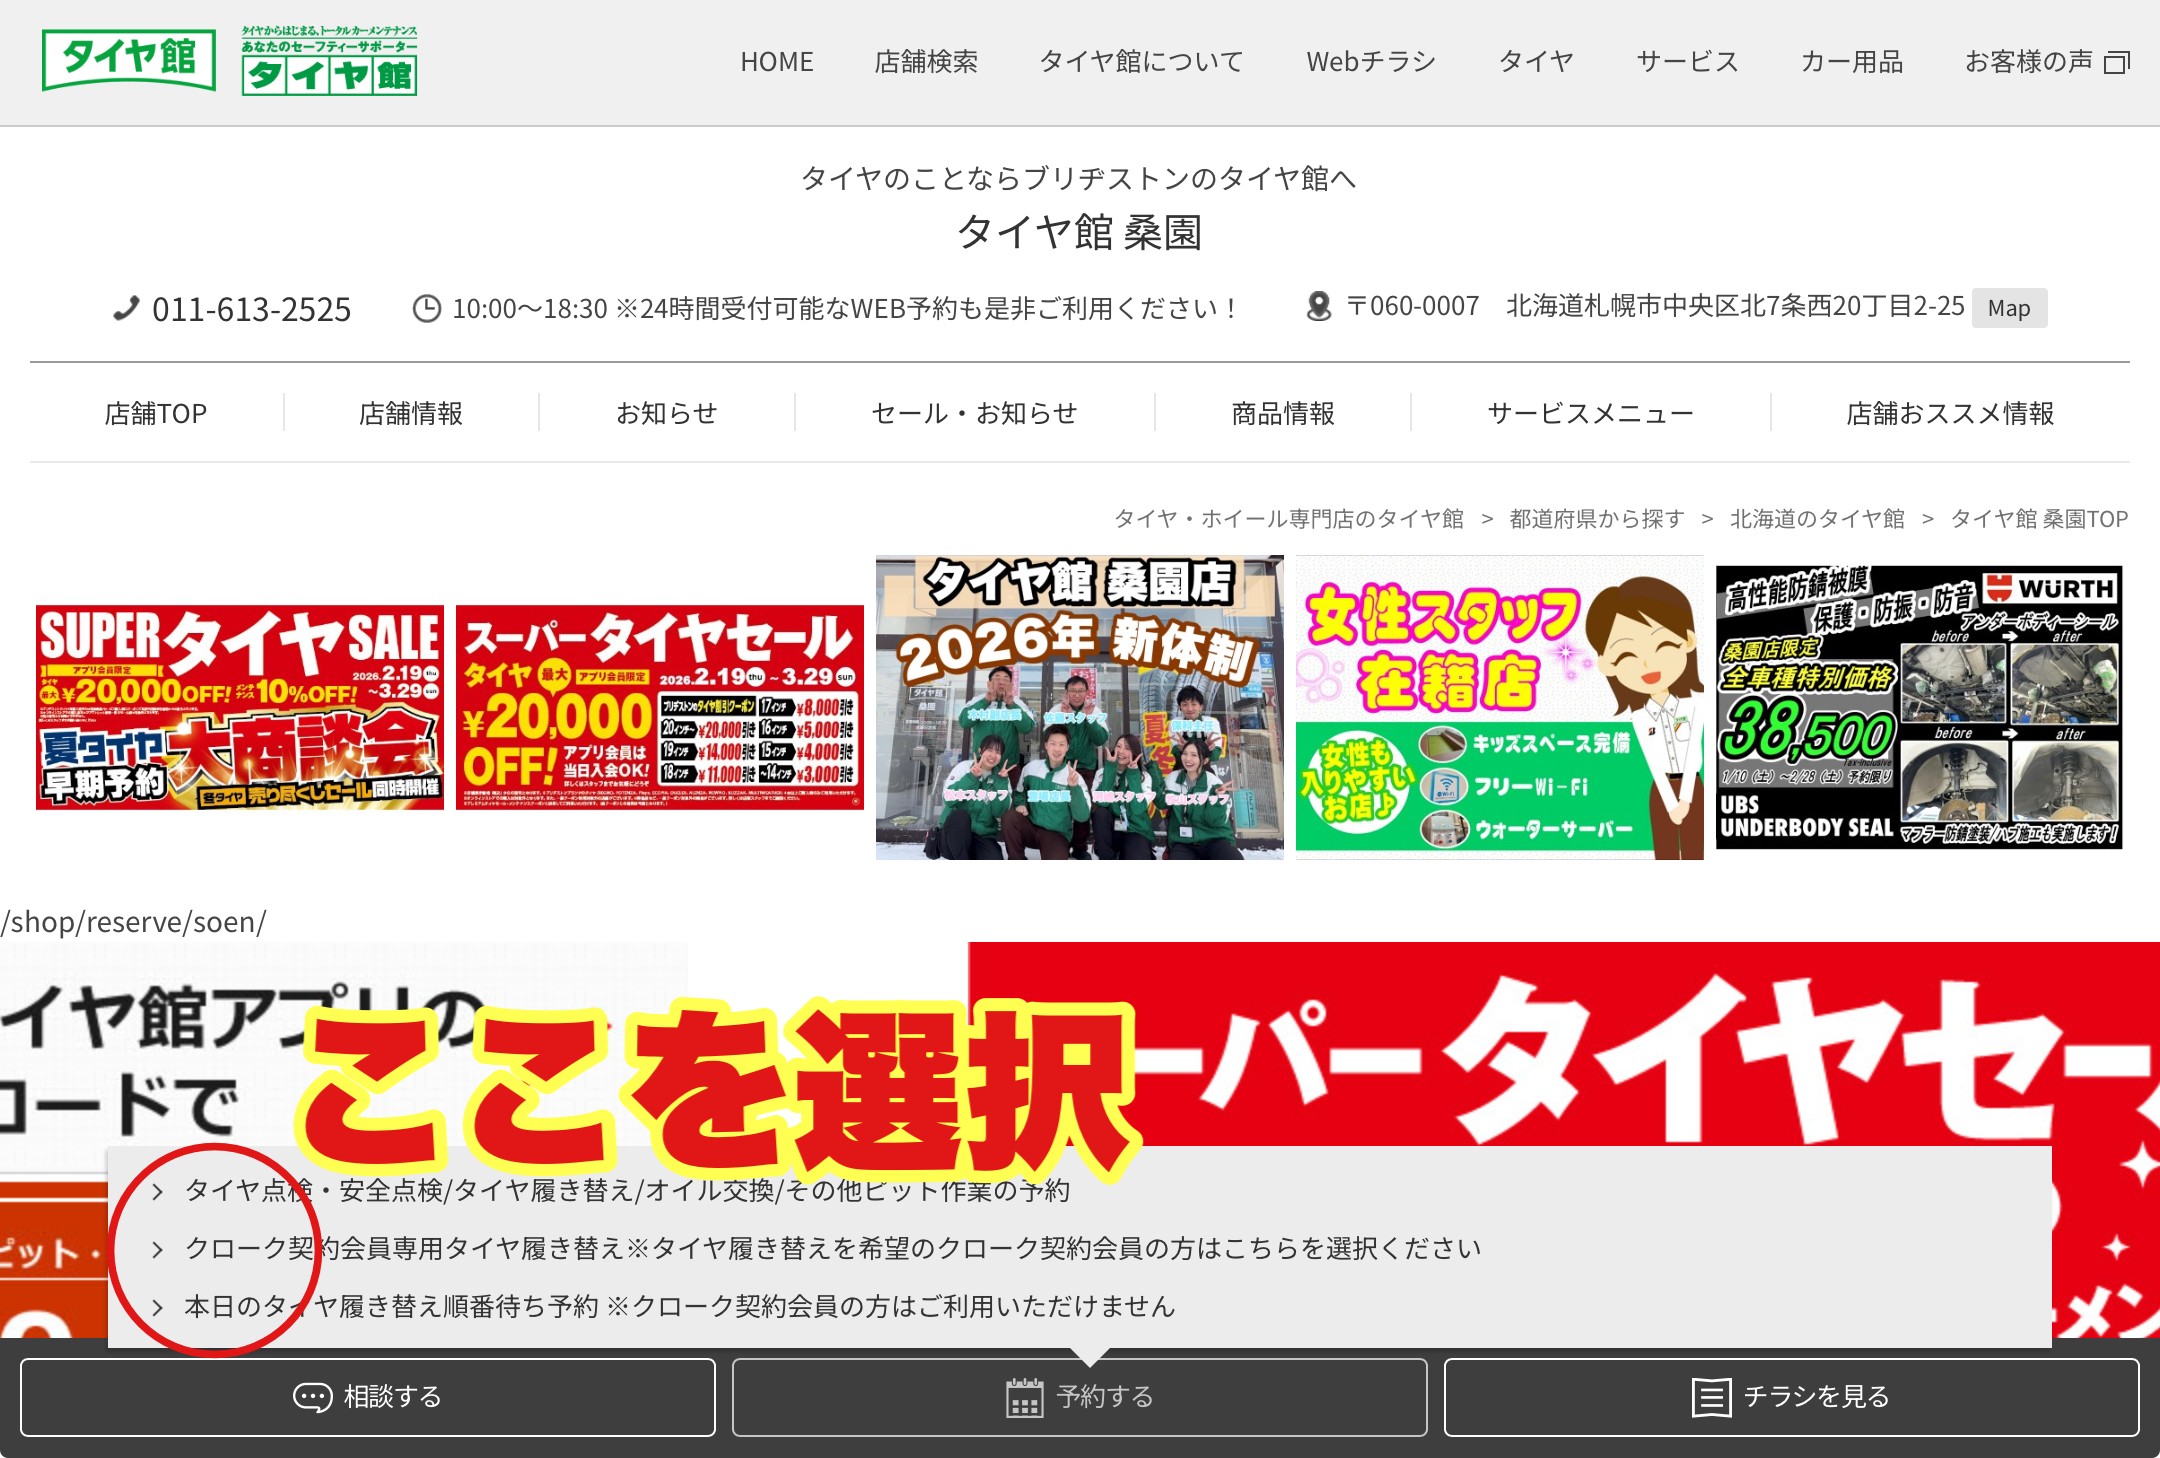The height and width of the screenshot is (1458, 2160).
Task: Open the 女性スタッフ在籍店 banner
Action: point(1499,707)
